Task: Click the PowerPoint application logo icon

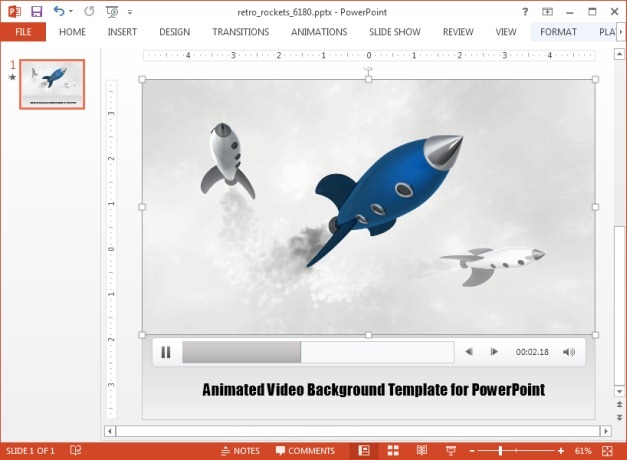Action: click(x=15, y=12)
